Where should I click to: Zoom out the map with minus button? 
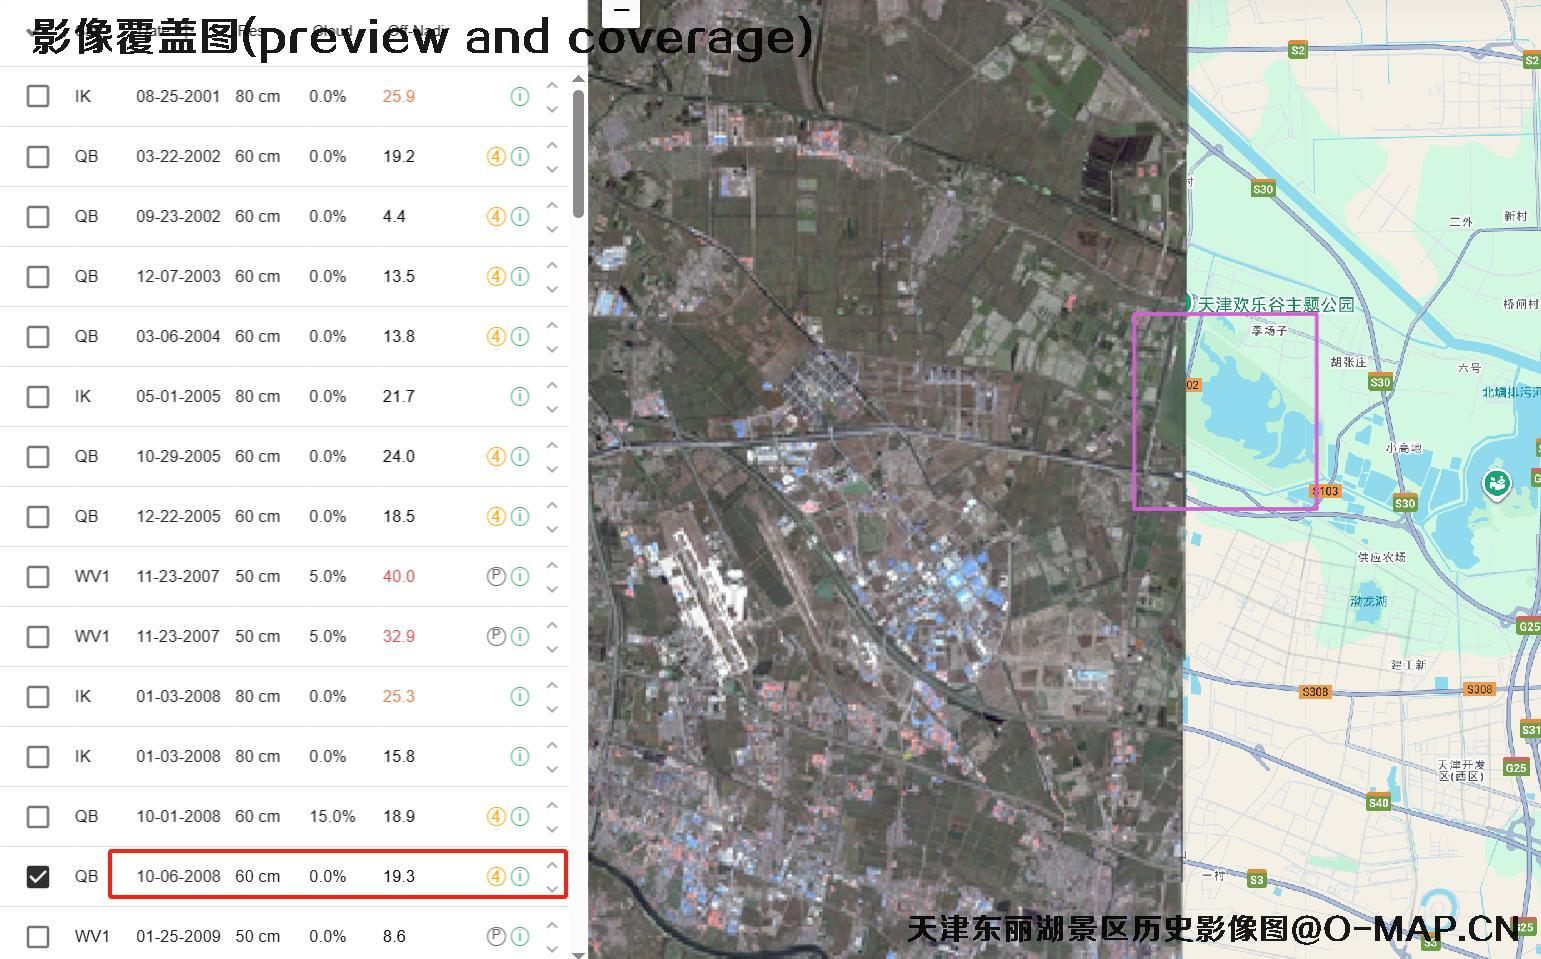[621, 11]
